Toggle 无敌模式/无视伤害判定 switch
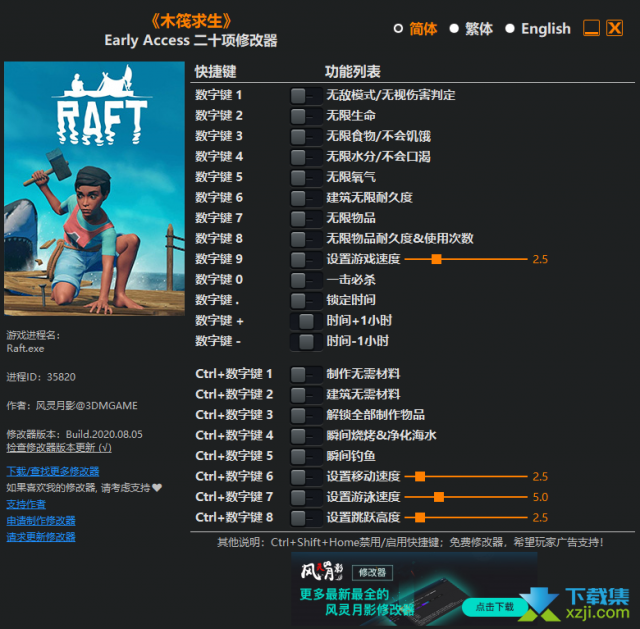This screenshot has height=629, width=640. coord(306,96)
